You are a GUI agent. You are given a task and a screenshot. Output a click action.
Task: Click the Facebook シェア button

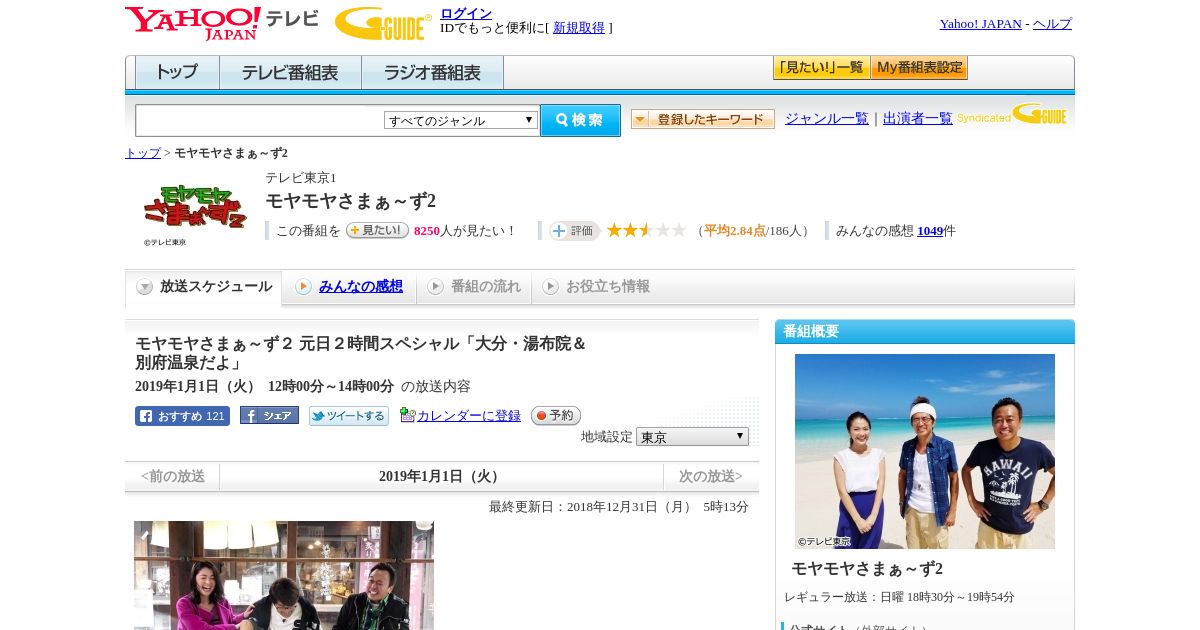[269, 415]
